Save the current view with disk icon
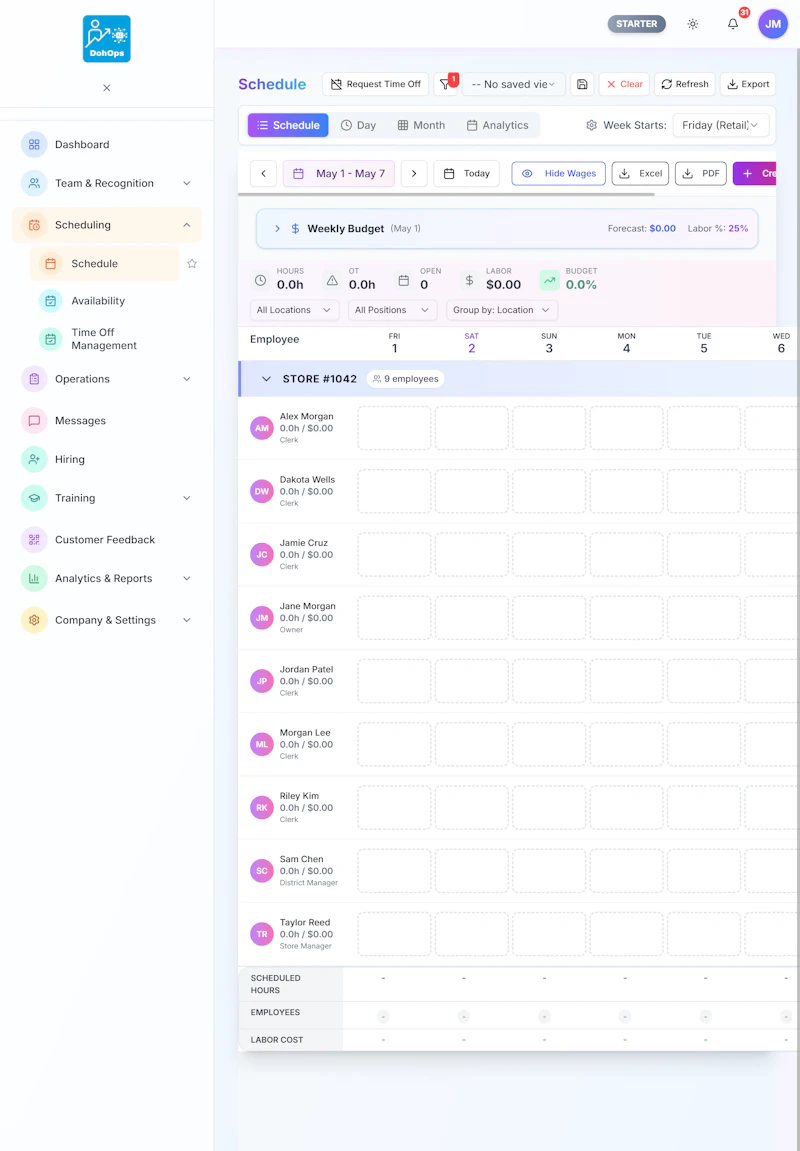Viewport: 800px width, 1151px height. [582, 84]
